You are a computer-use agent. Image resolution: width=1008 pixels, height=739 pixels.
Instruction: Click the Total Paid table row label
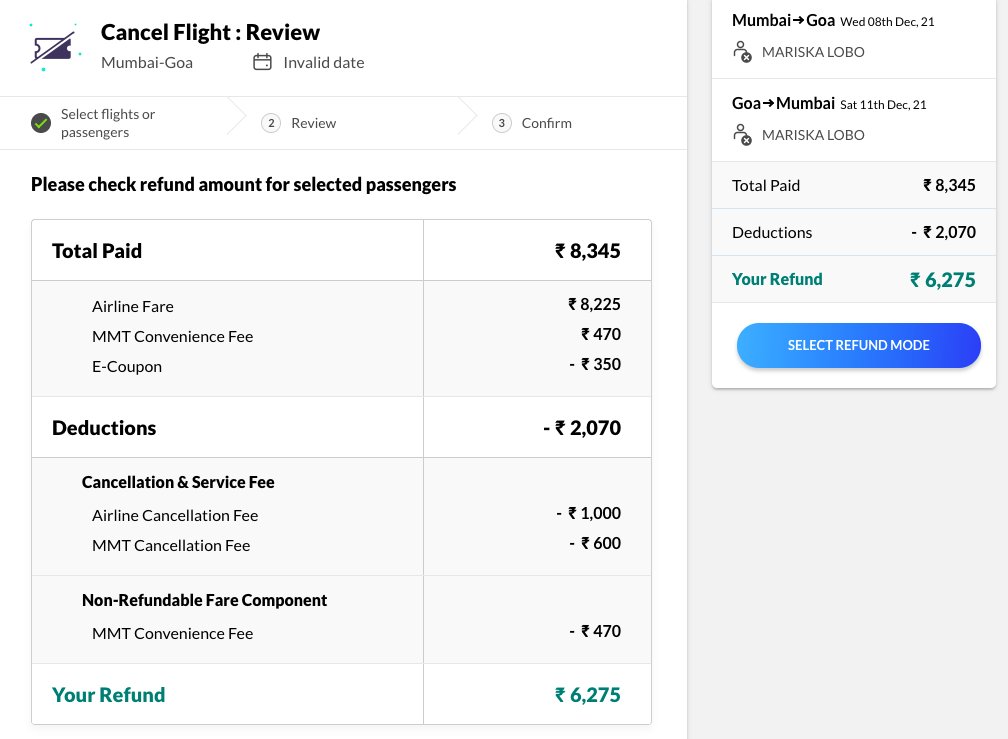[97, 251]
